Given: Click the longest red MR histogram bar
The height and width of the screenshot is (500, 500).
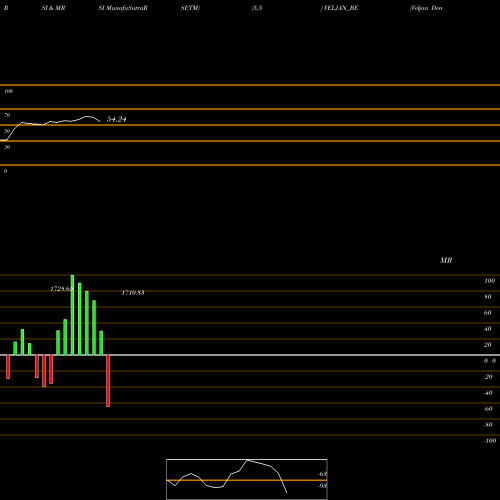Looking at the screenshot, I should point(108,381).
